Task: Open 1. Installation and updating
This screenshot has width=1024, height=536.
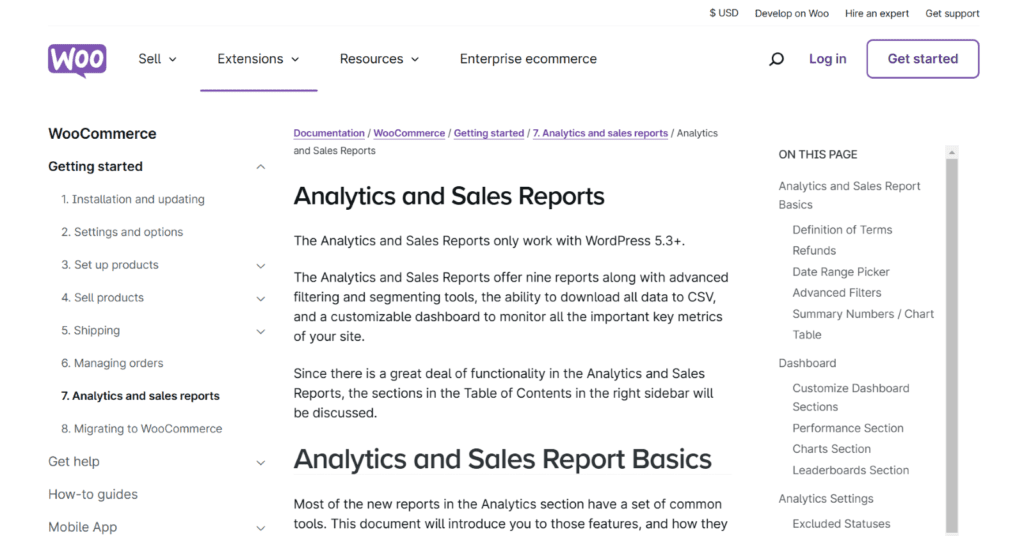Action: tap(133, 199)
